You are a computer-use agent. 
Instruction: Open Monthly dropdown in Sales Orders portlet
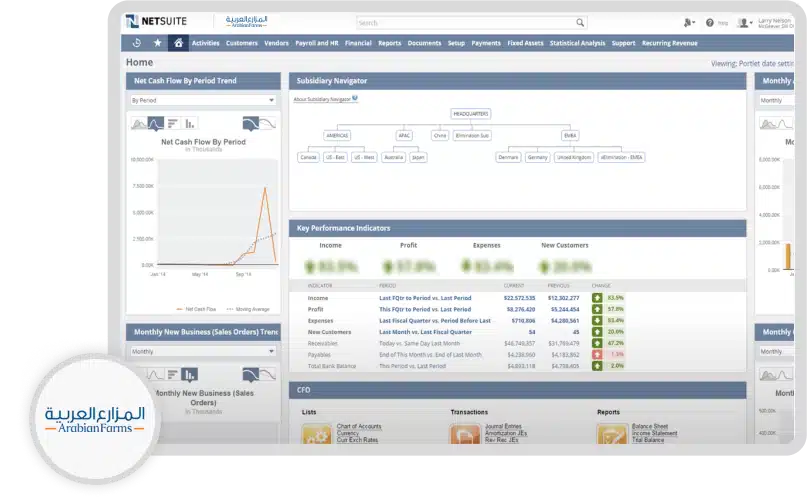[x=203, y=352]
